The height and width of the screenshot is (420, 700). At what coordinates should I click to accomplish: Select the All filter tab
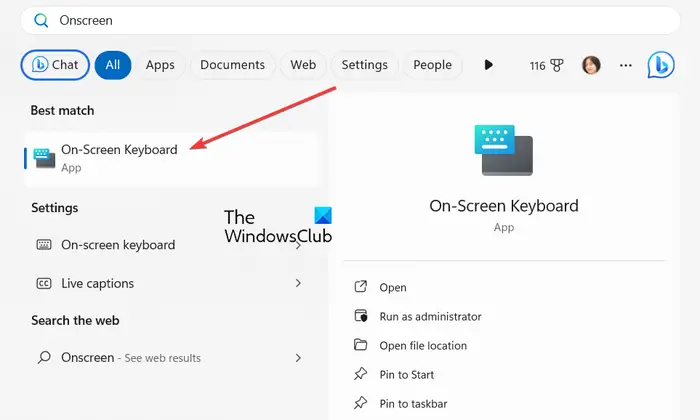pyautogui.click(x=113, y=65)
